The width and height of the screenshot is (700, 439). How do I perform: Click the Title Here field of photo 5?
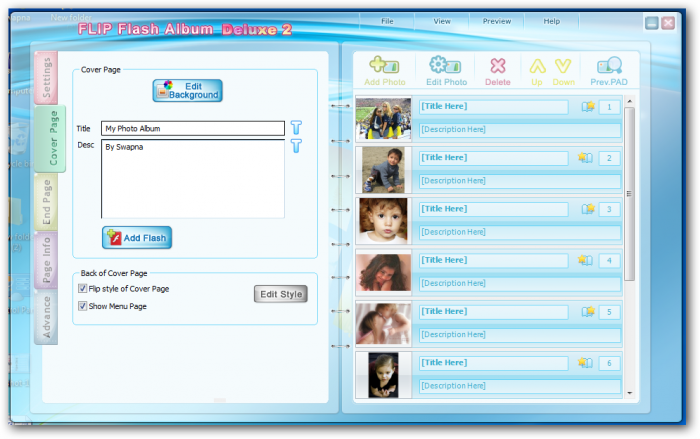pos(493,312)
